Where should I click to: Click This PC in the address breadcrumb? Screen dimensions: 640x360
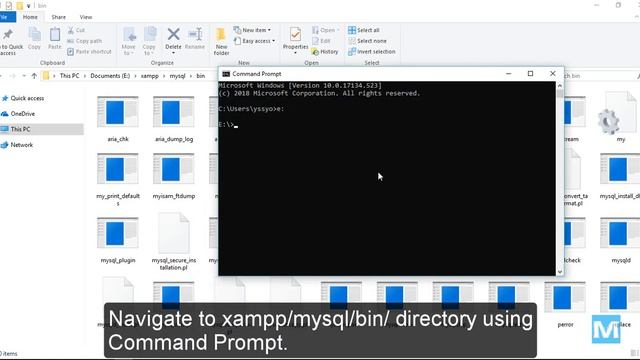tap(69, 76)
